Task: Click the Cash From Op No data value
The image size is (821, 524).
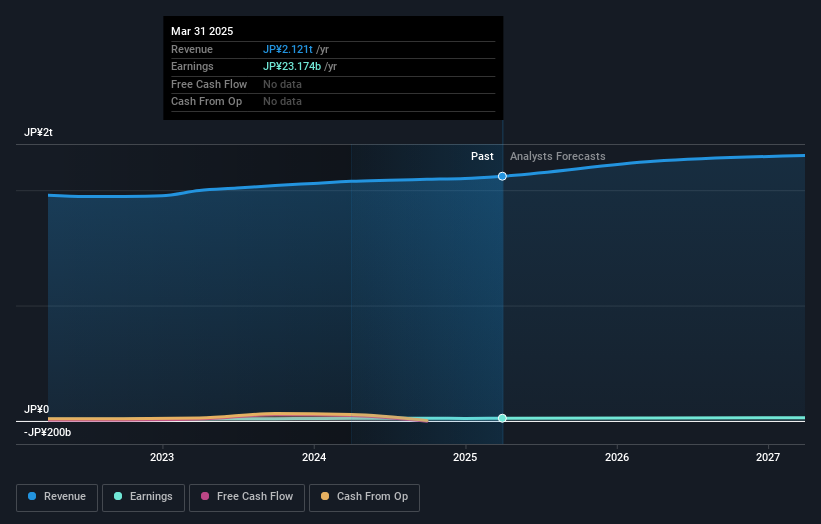Action: 282,102
